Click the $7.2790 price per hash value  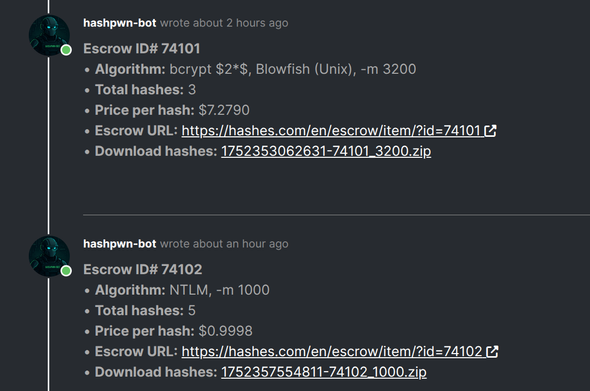[224, 110]
